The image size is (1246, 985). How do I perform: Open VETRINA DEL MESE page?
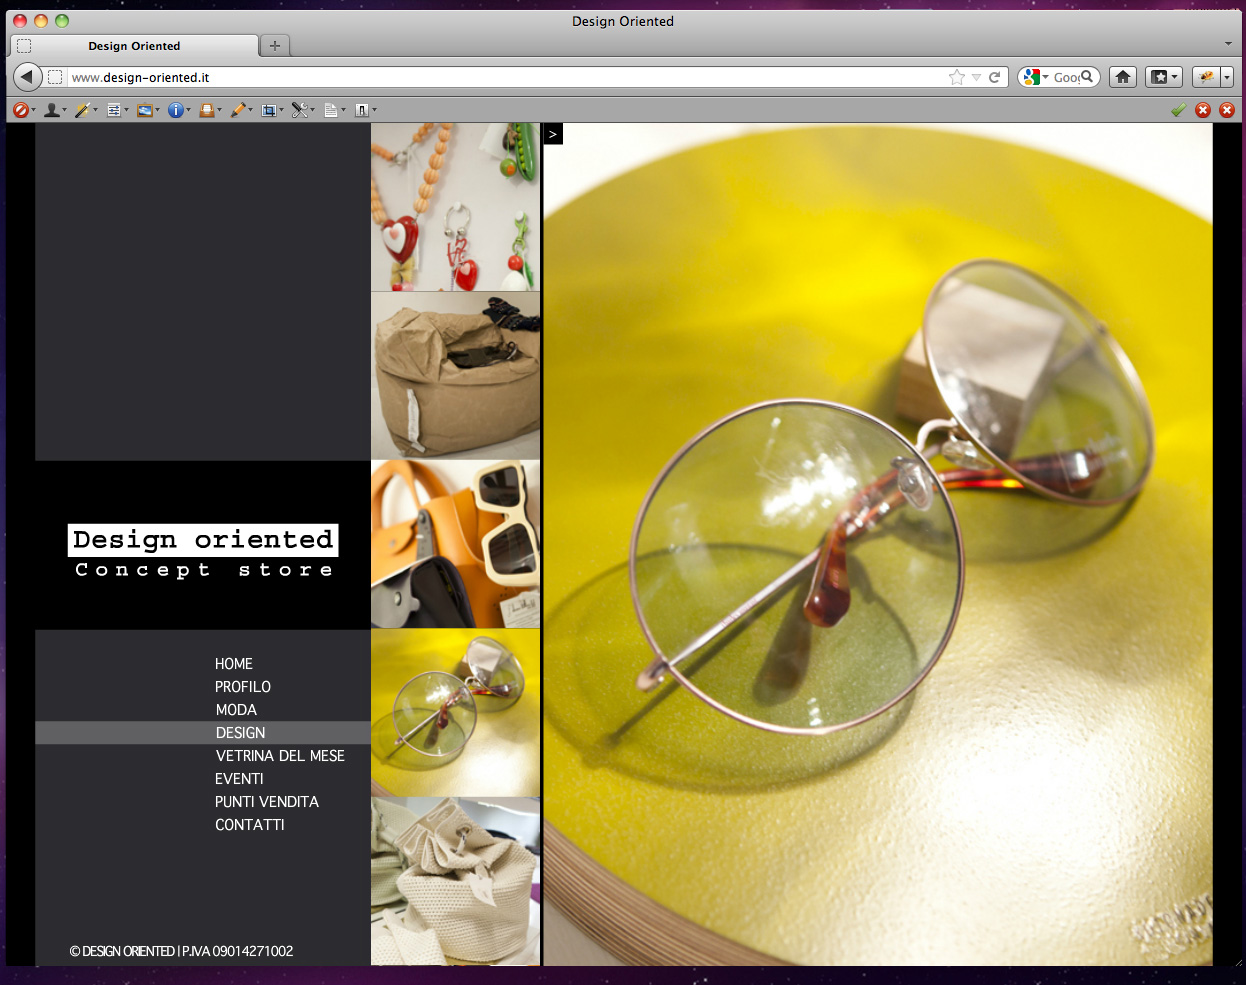coord(280,756)
